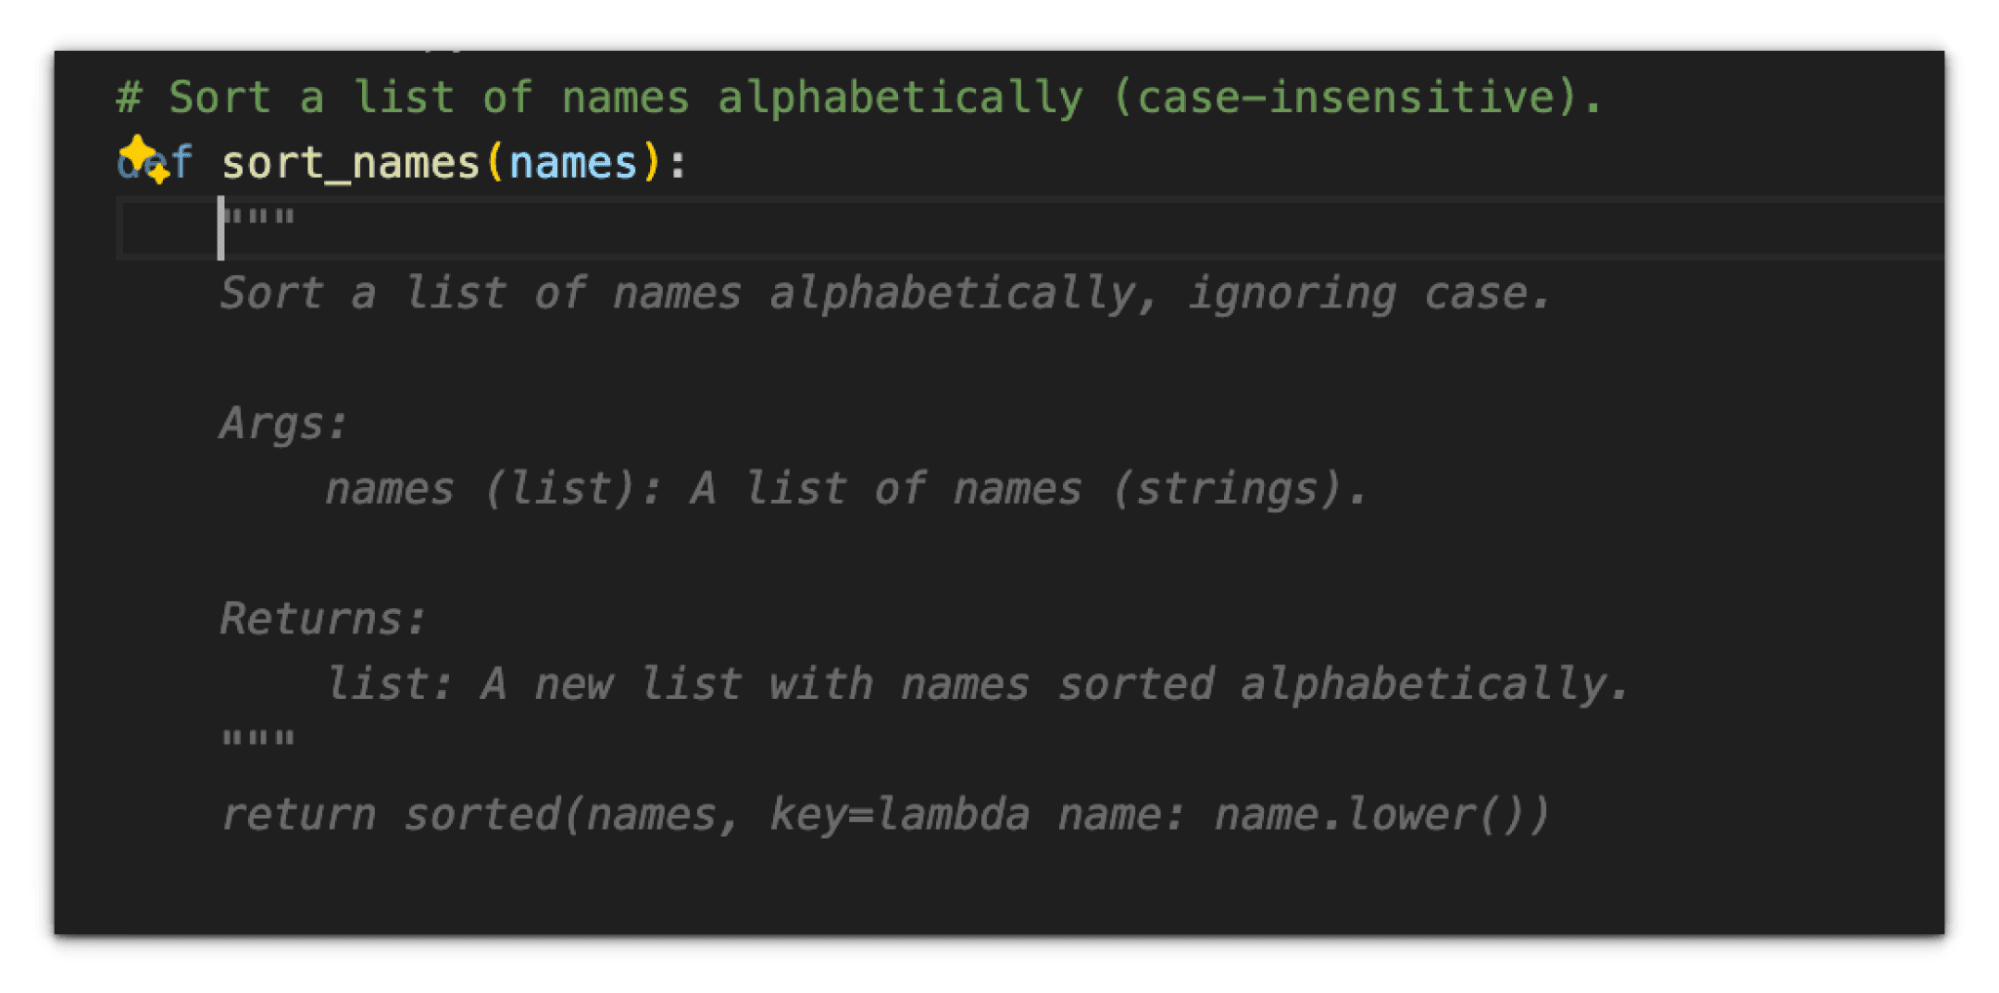Click the Args: heading in the docstring
1999x993 pixels.
point(283,424)
